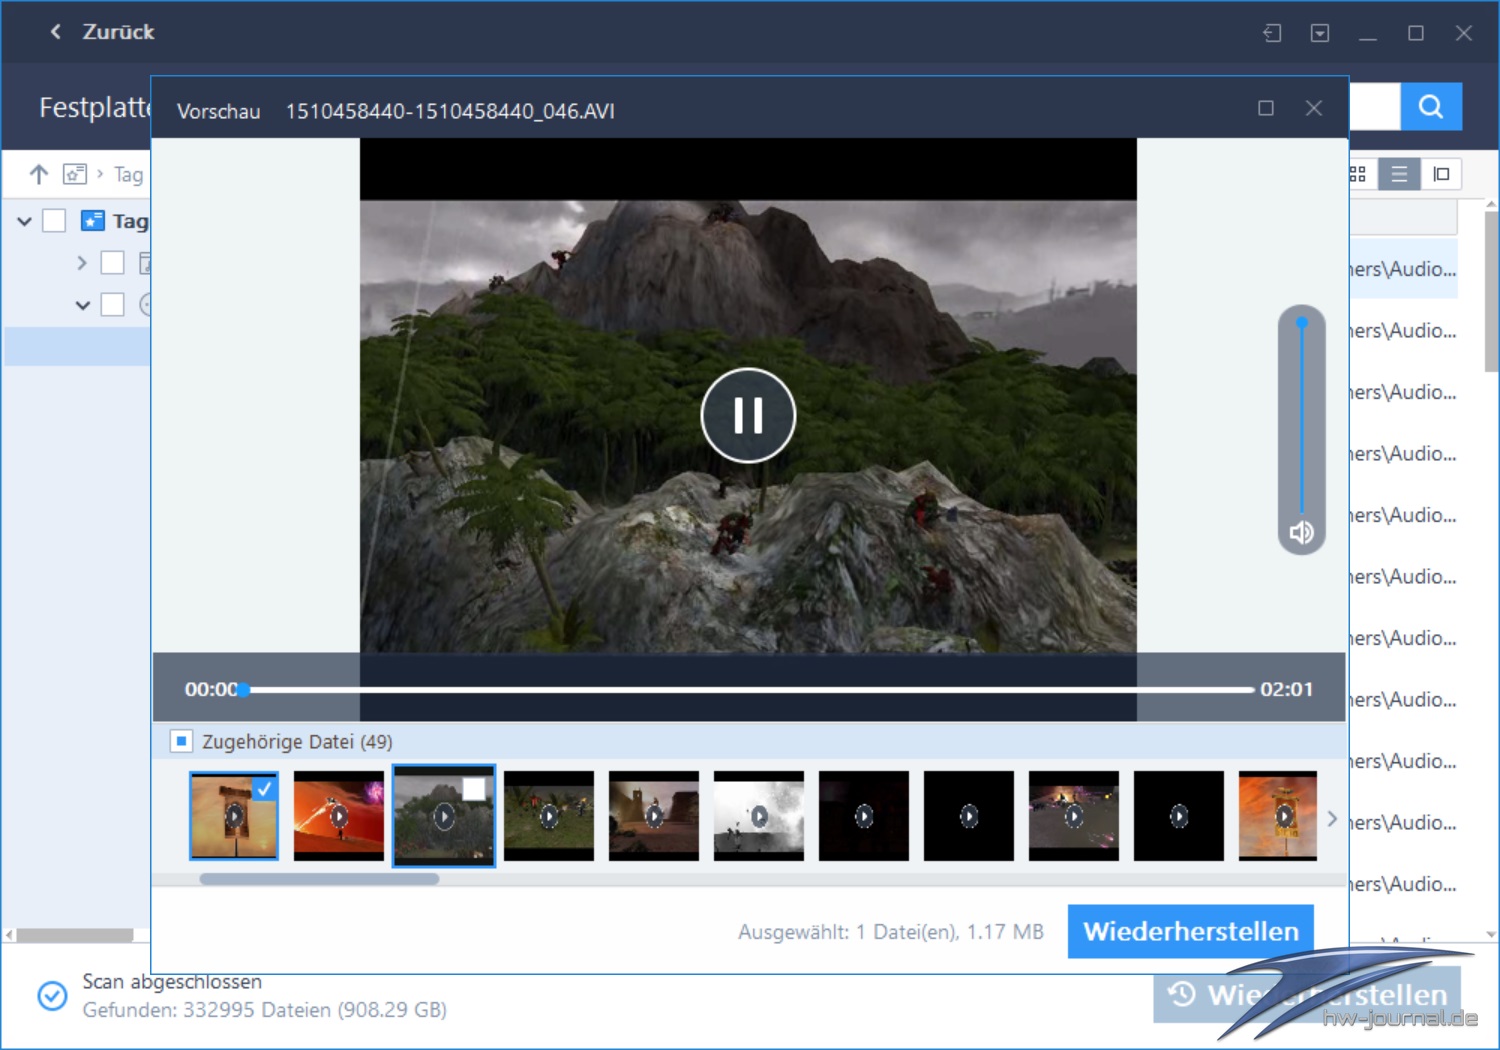This screenshot has height=1050, width=1500.
Task: Check the Tag tree root checkbox
Action: point(54,221)
